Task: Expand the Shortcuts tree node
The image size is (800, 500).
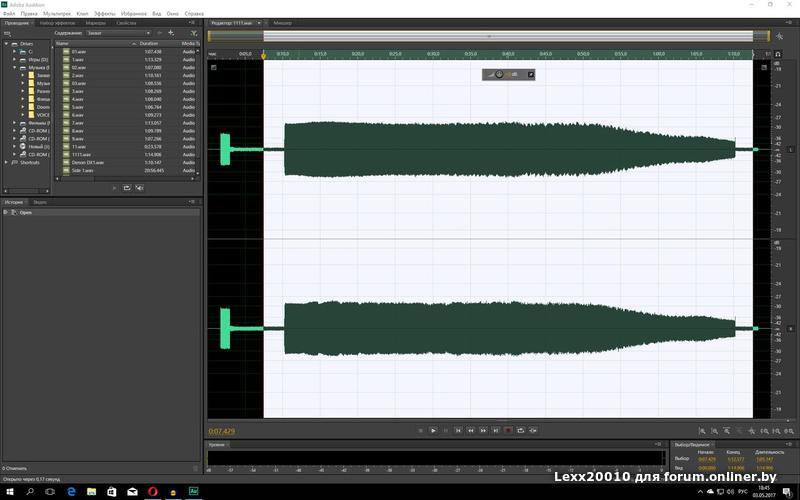Action: click(5, 162)
